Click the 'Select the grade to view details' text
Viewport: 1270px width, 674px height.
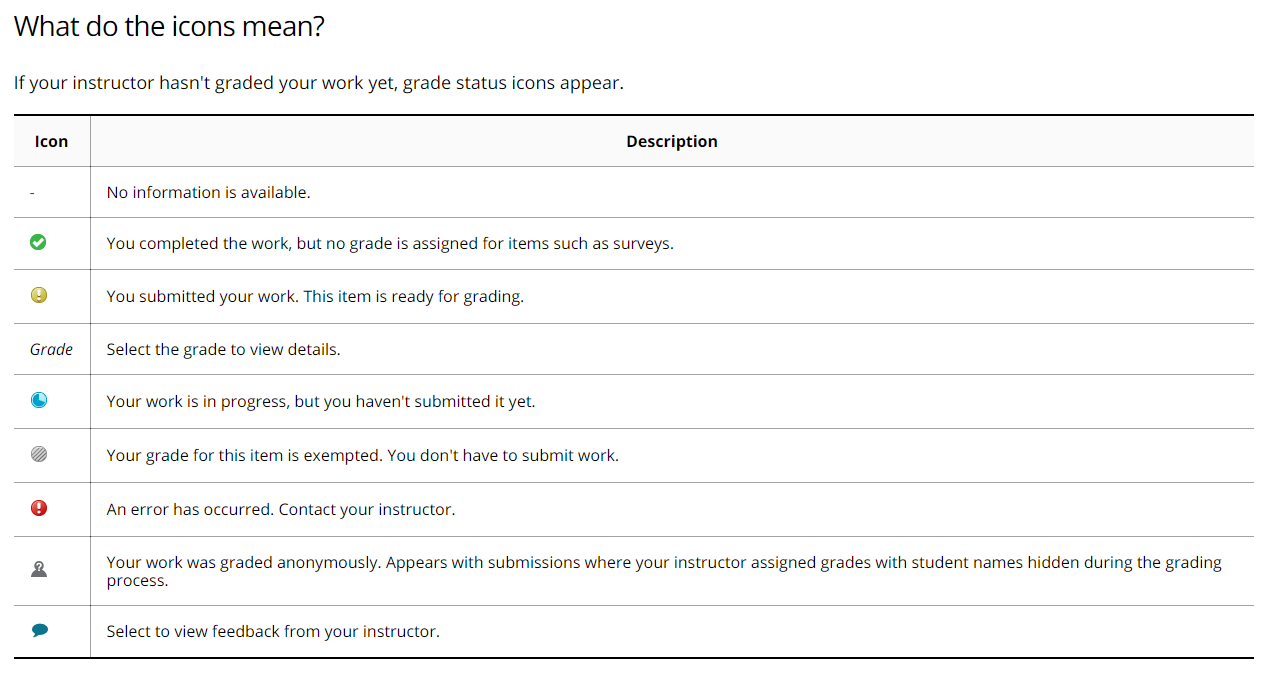pyautogui.click(x=223, y=350)
